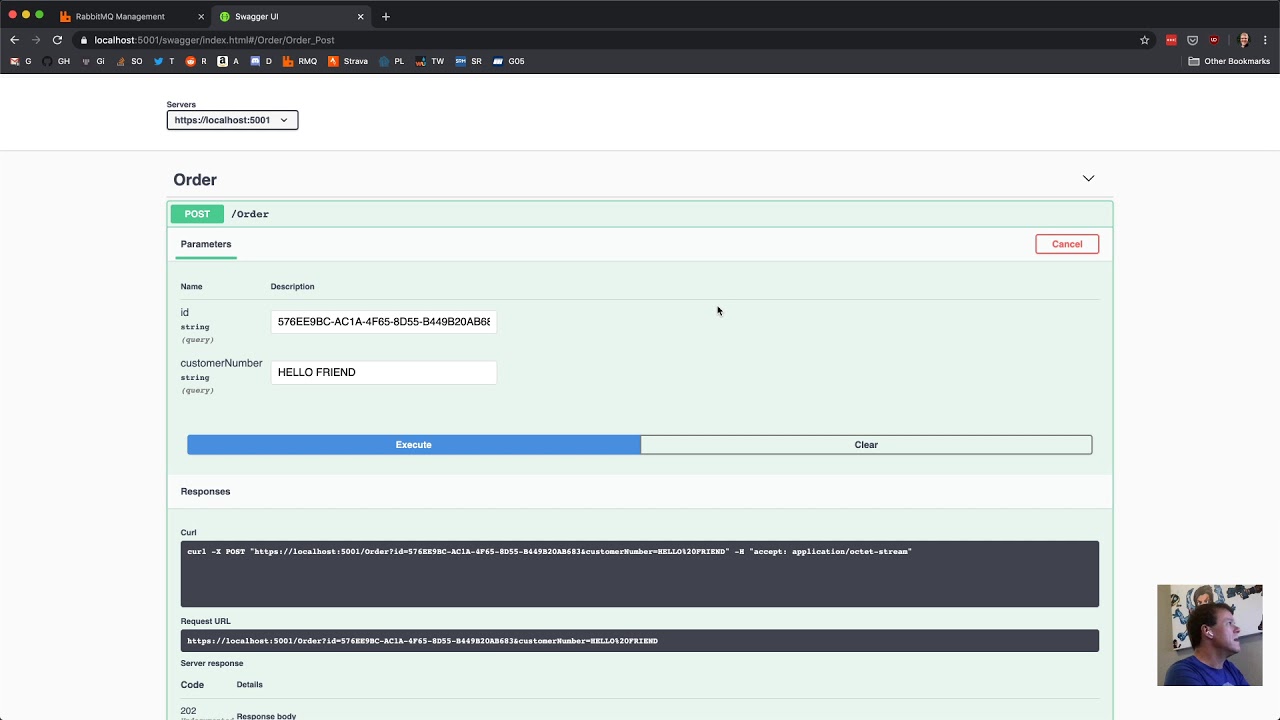Viewport: 1280px width, 720px height.
Task: Reload the Swagger page
Action: click(x=57, y=40)
